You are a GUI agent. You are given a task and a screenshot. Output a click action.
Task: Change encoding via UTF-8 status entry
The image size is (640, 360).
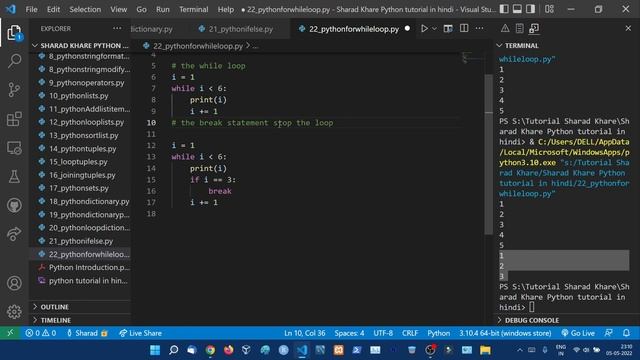pos(383,333)
